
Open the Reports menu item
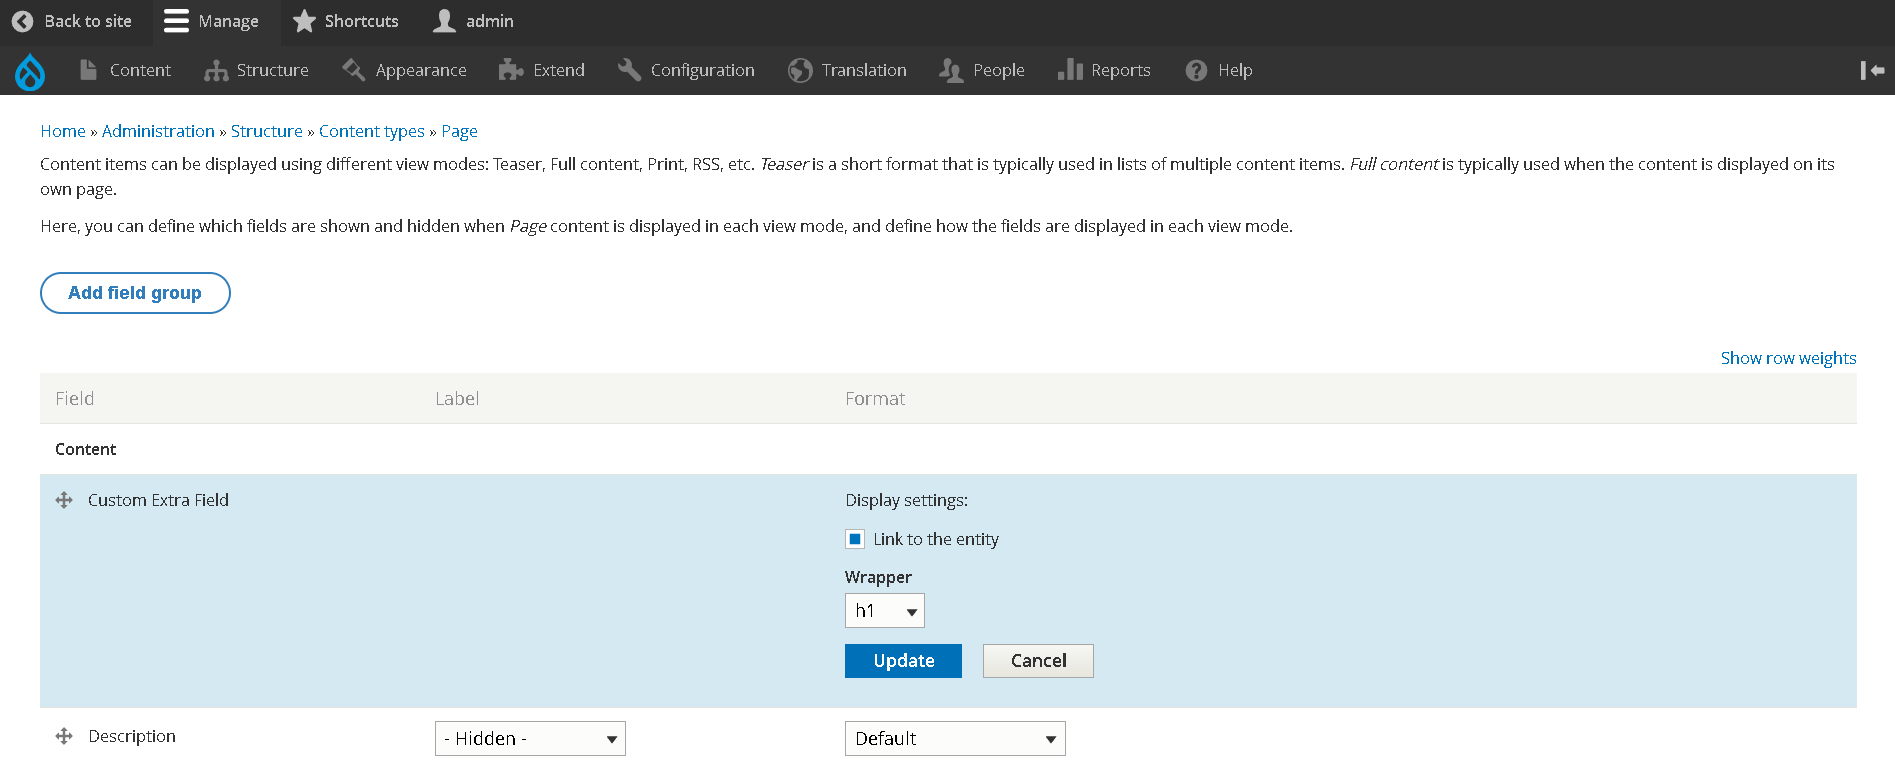coord(1105,70)
